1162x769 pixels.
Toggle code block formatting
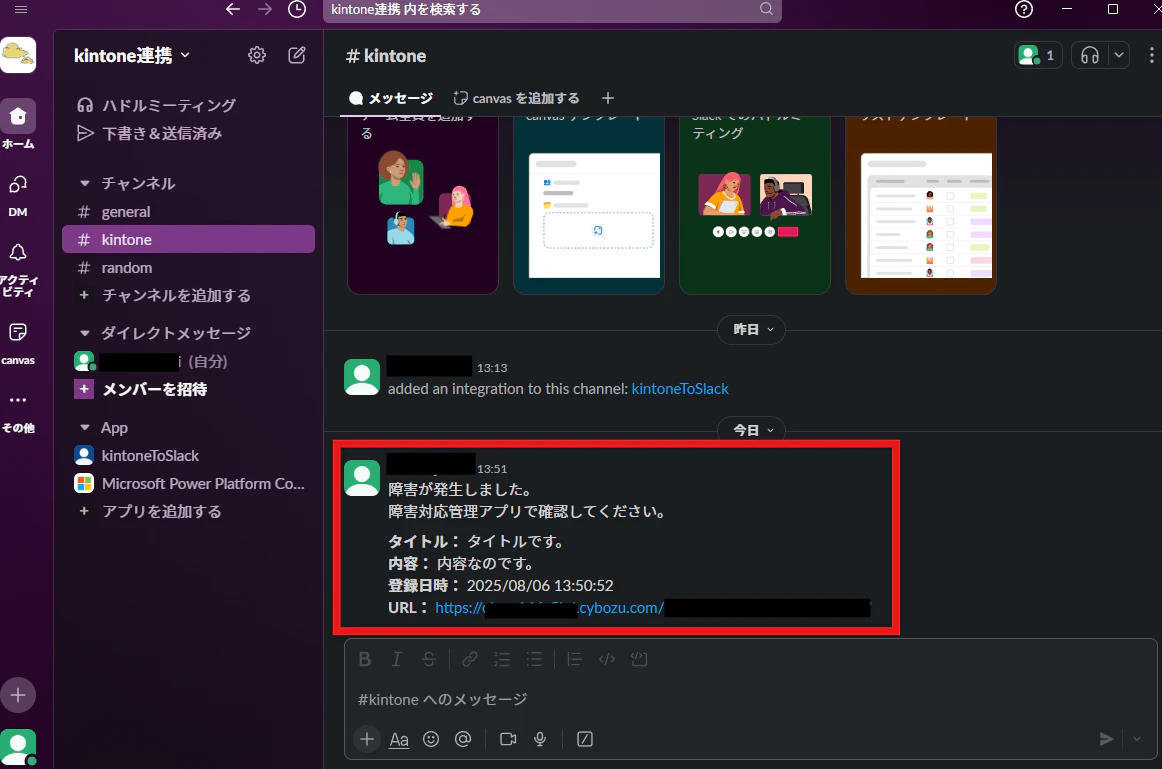click(x=639, y=659)
